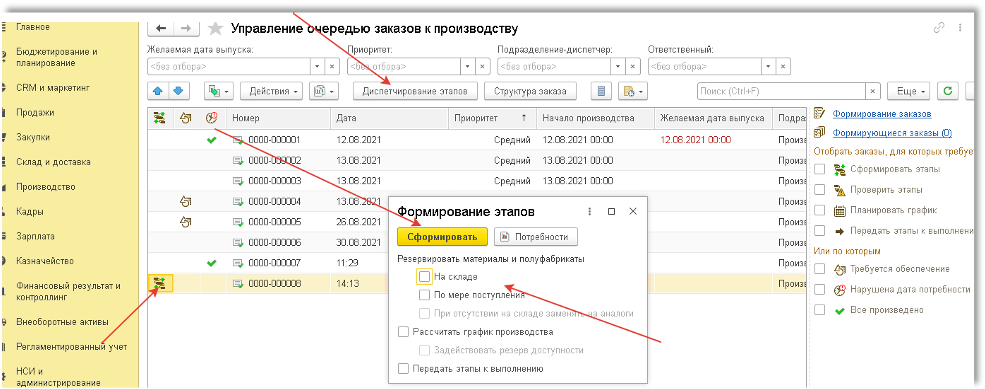
Task: Open Продажи section in sidebar
Action: 35,112
